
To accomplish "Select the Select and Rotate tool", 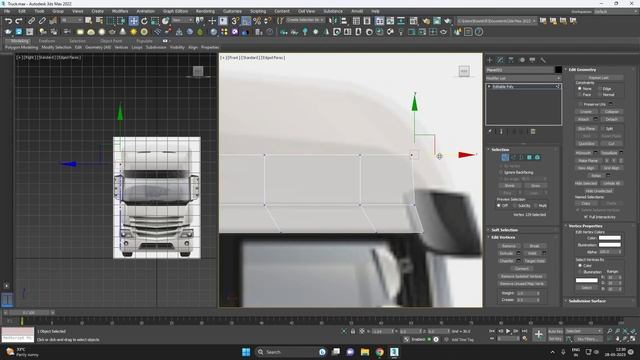I will tap(144, 21).
